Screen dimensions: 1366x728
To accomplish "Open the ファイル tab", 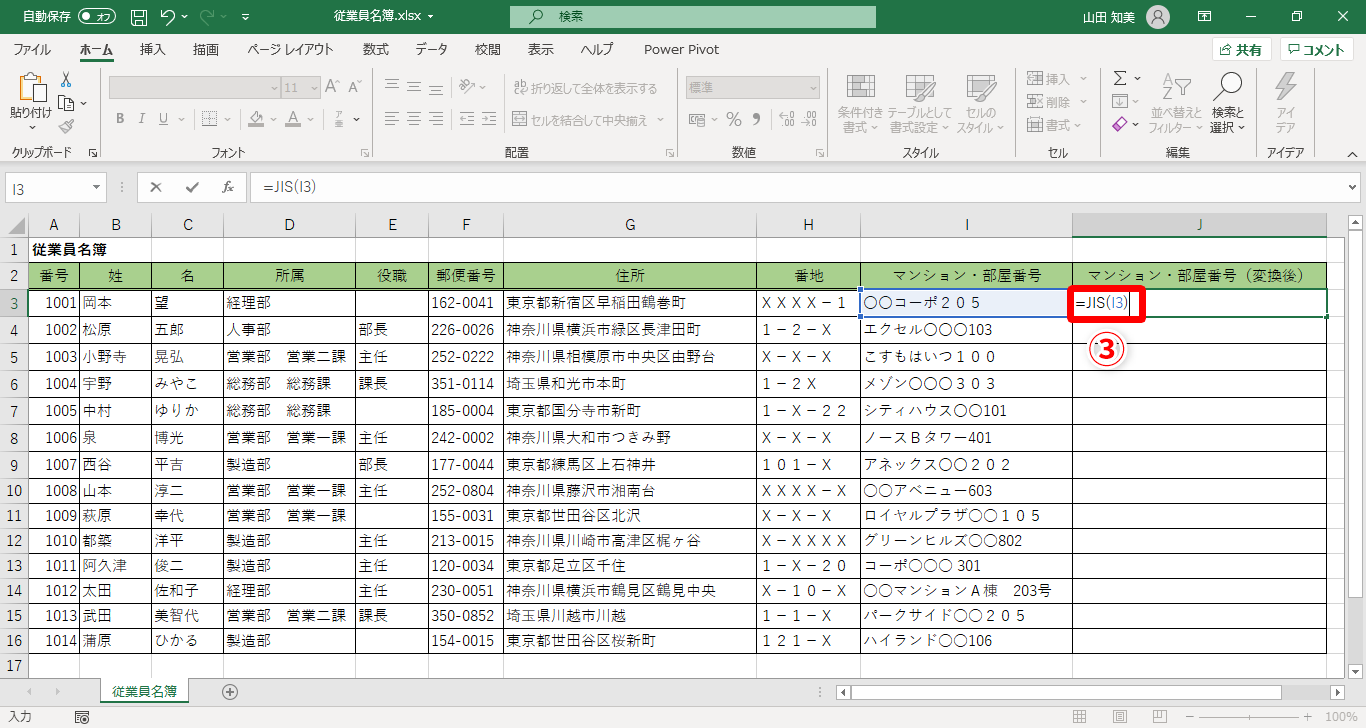I will click(32, 49).
